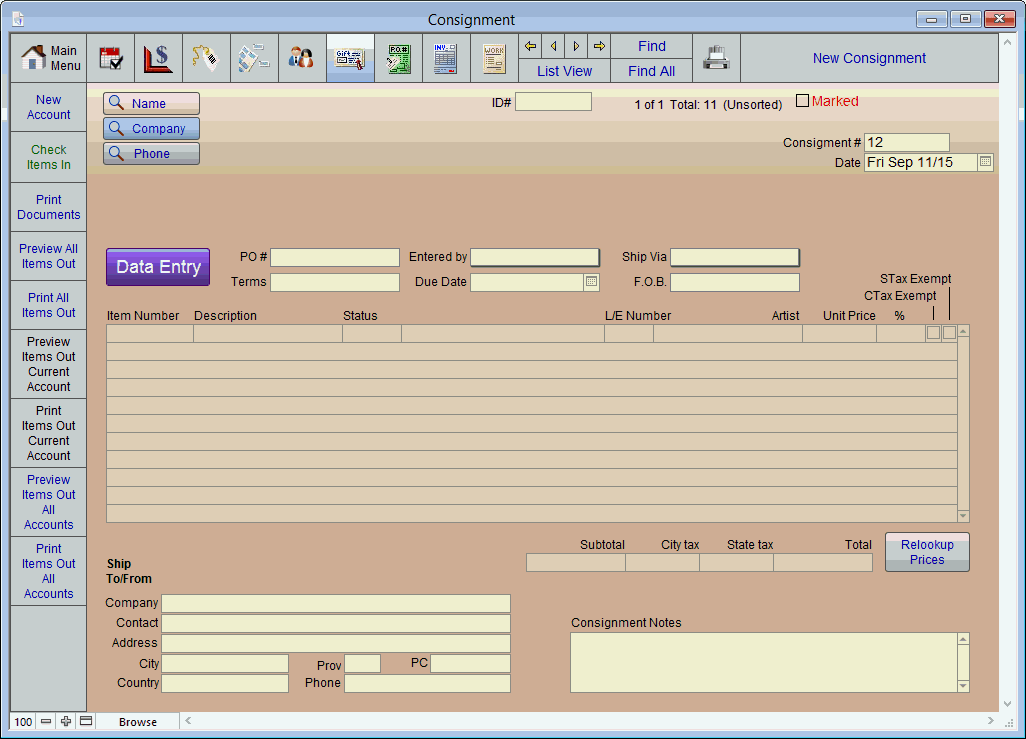This screenshot has height=739, width=1026.
Task: Open the Purchase Orders (P.O.#) toolbar icon
Action: click(398, 57)
